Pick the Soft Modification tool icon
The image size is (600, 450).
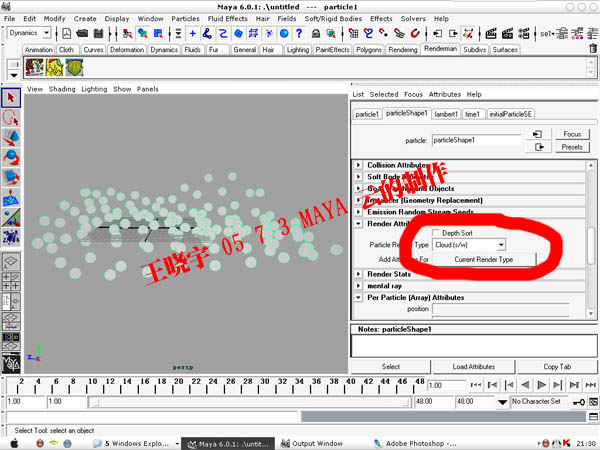pos(11,197)
